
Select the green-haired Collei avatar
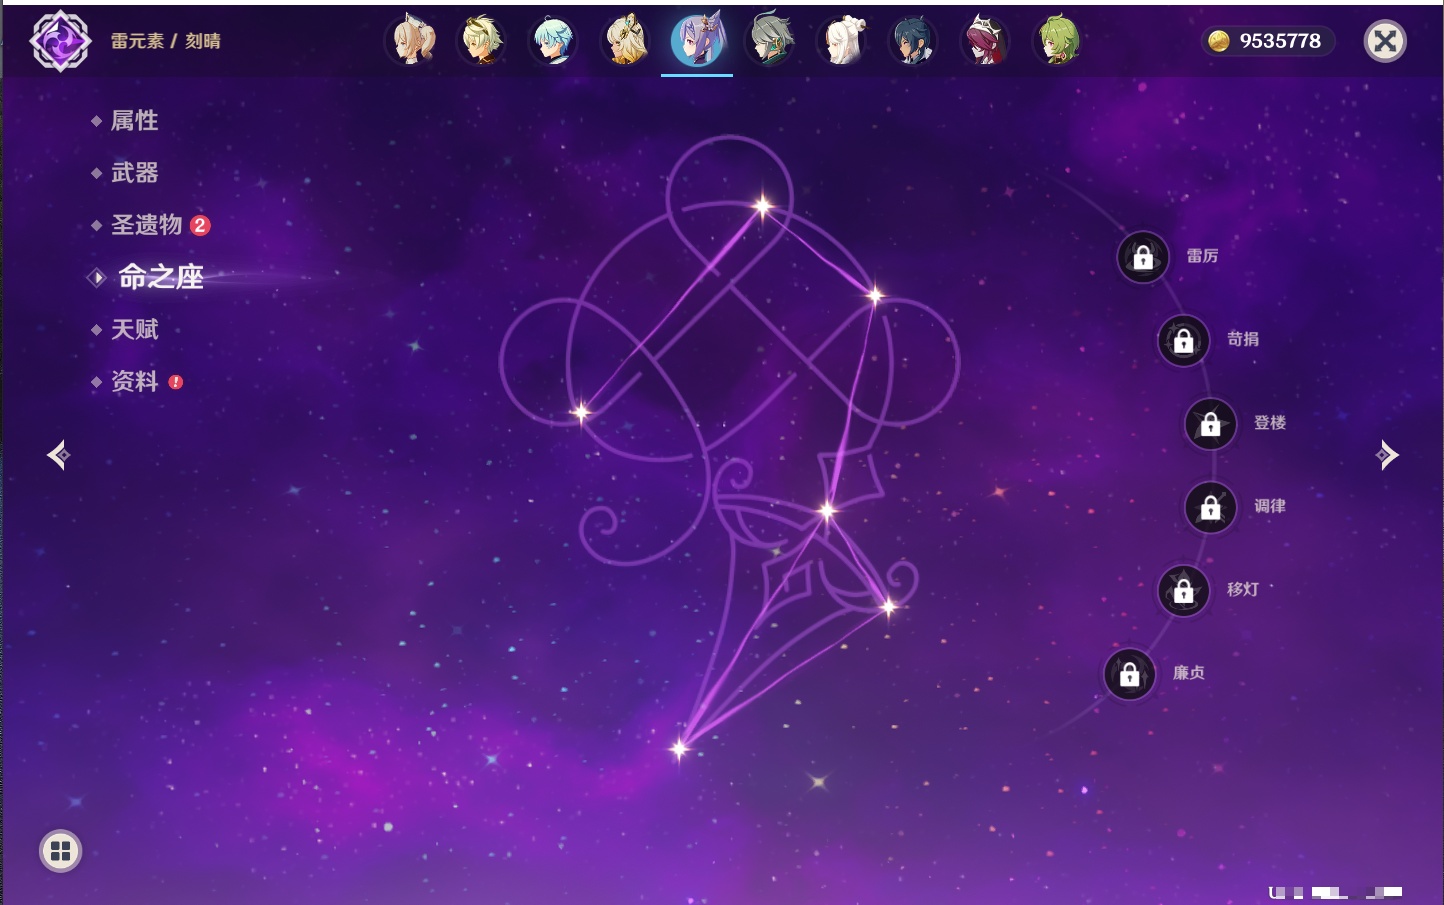(1057, 41)
